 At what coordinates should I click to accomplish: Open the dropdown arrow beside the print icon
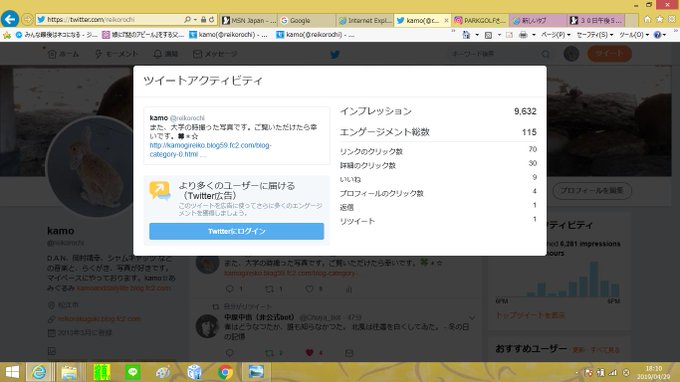pyautogui.click(x=534, y=35)
